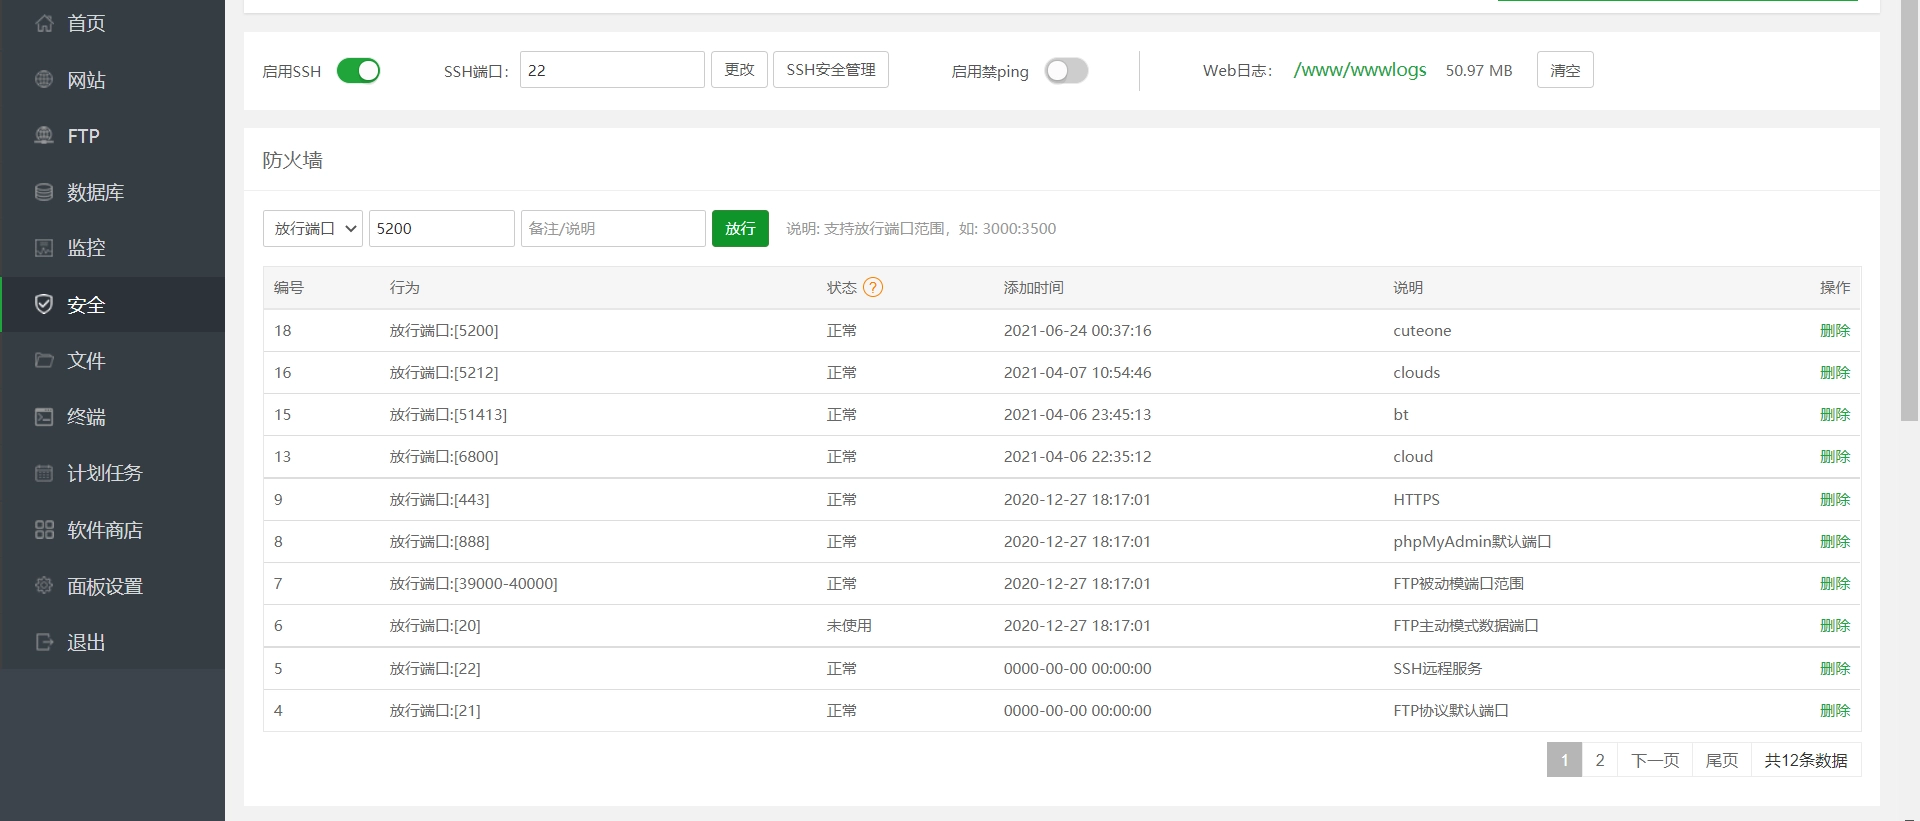Open the globe icon for 网站

click(44, 79)
